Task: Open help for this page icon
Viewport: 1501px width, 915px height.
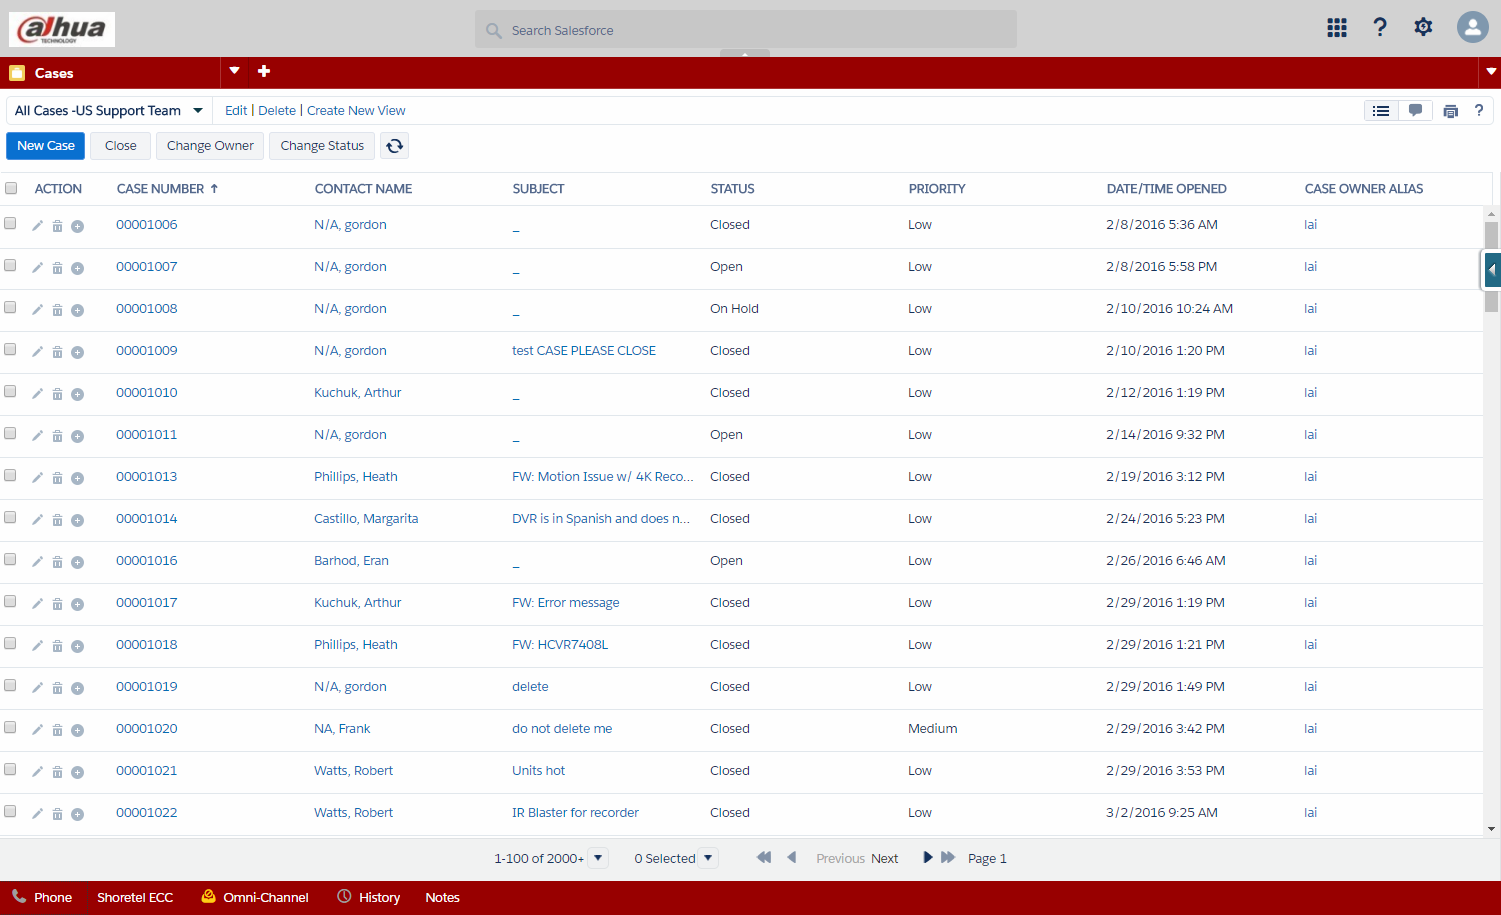Action: pyautogui.click(x=1479, y=110)
